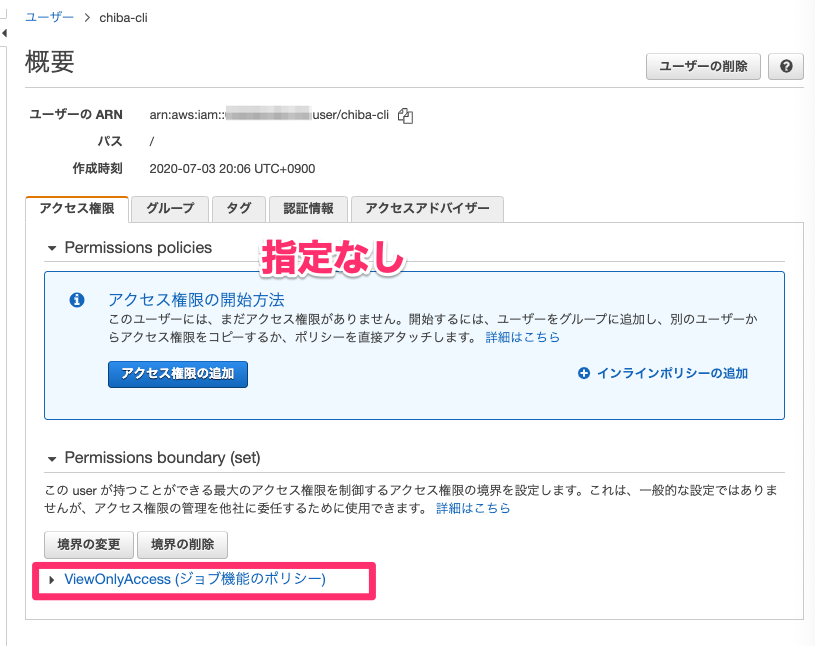The width and height of the screenshot is (815, 646).
Task: Click the ユーザーの削除 button
Action: click(703, 66)
